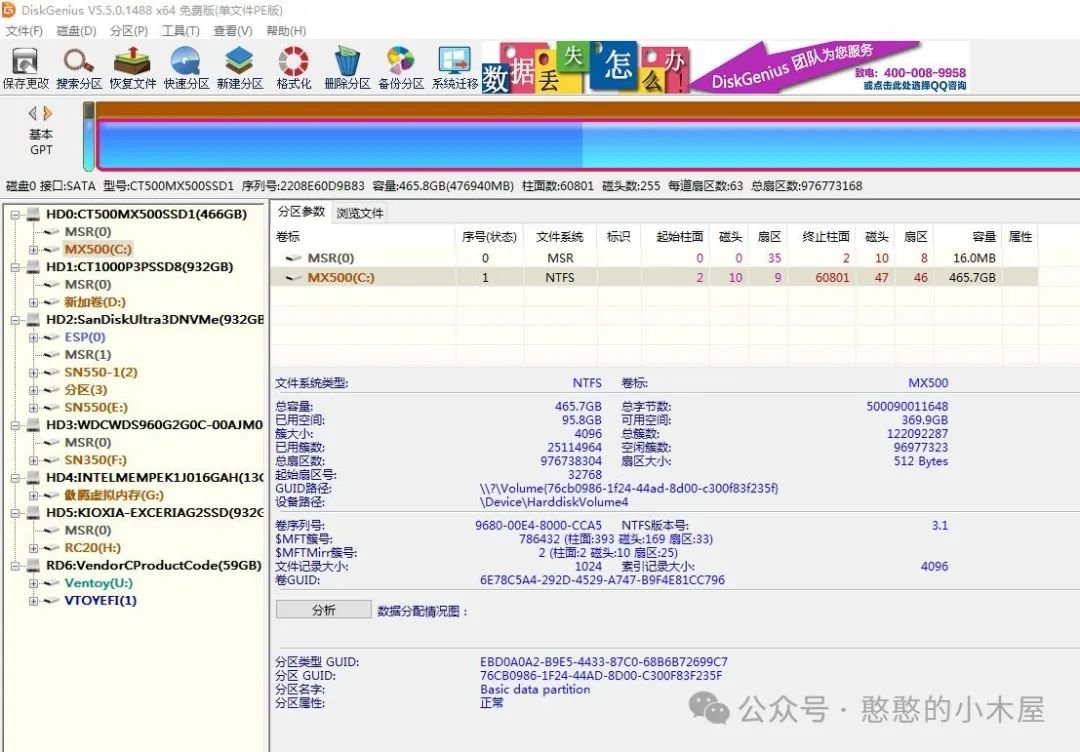Select the 快速分区 quick partition icon
1080x752 pixels.
coord(186,67)
